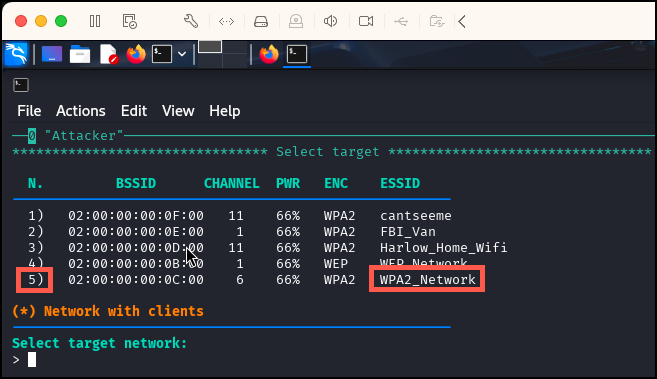This screenshot has height=379, width=657.
Task: Open the Actions menu
Action: 81,111
